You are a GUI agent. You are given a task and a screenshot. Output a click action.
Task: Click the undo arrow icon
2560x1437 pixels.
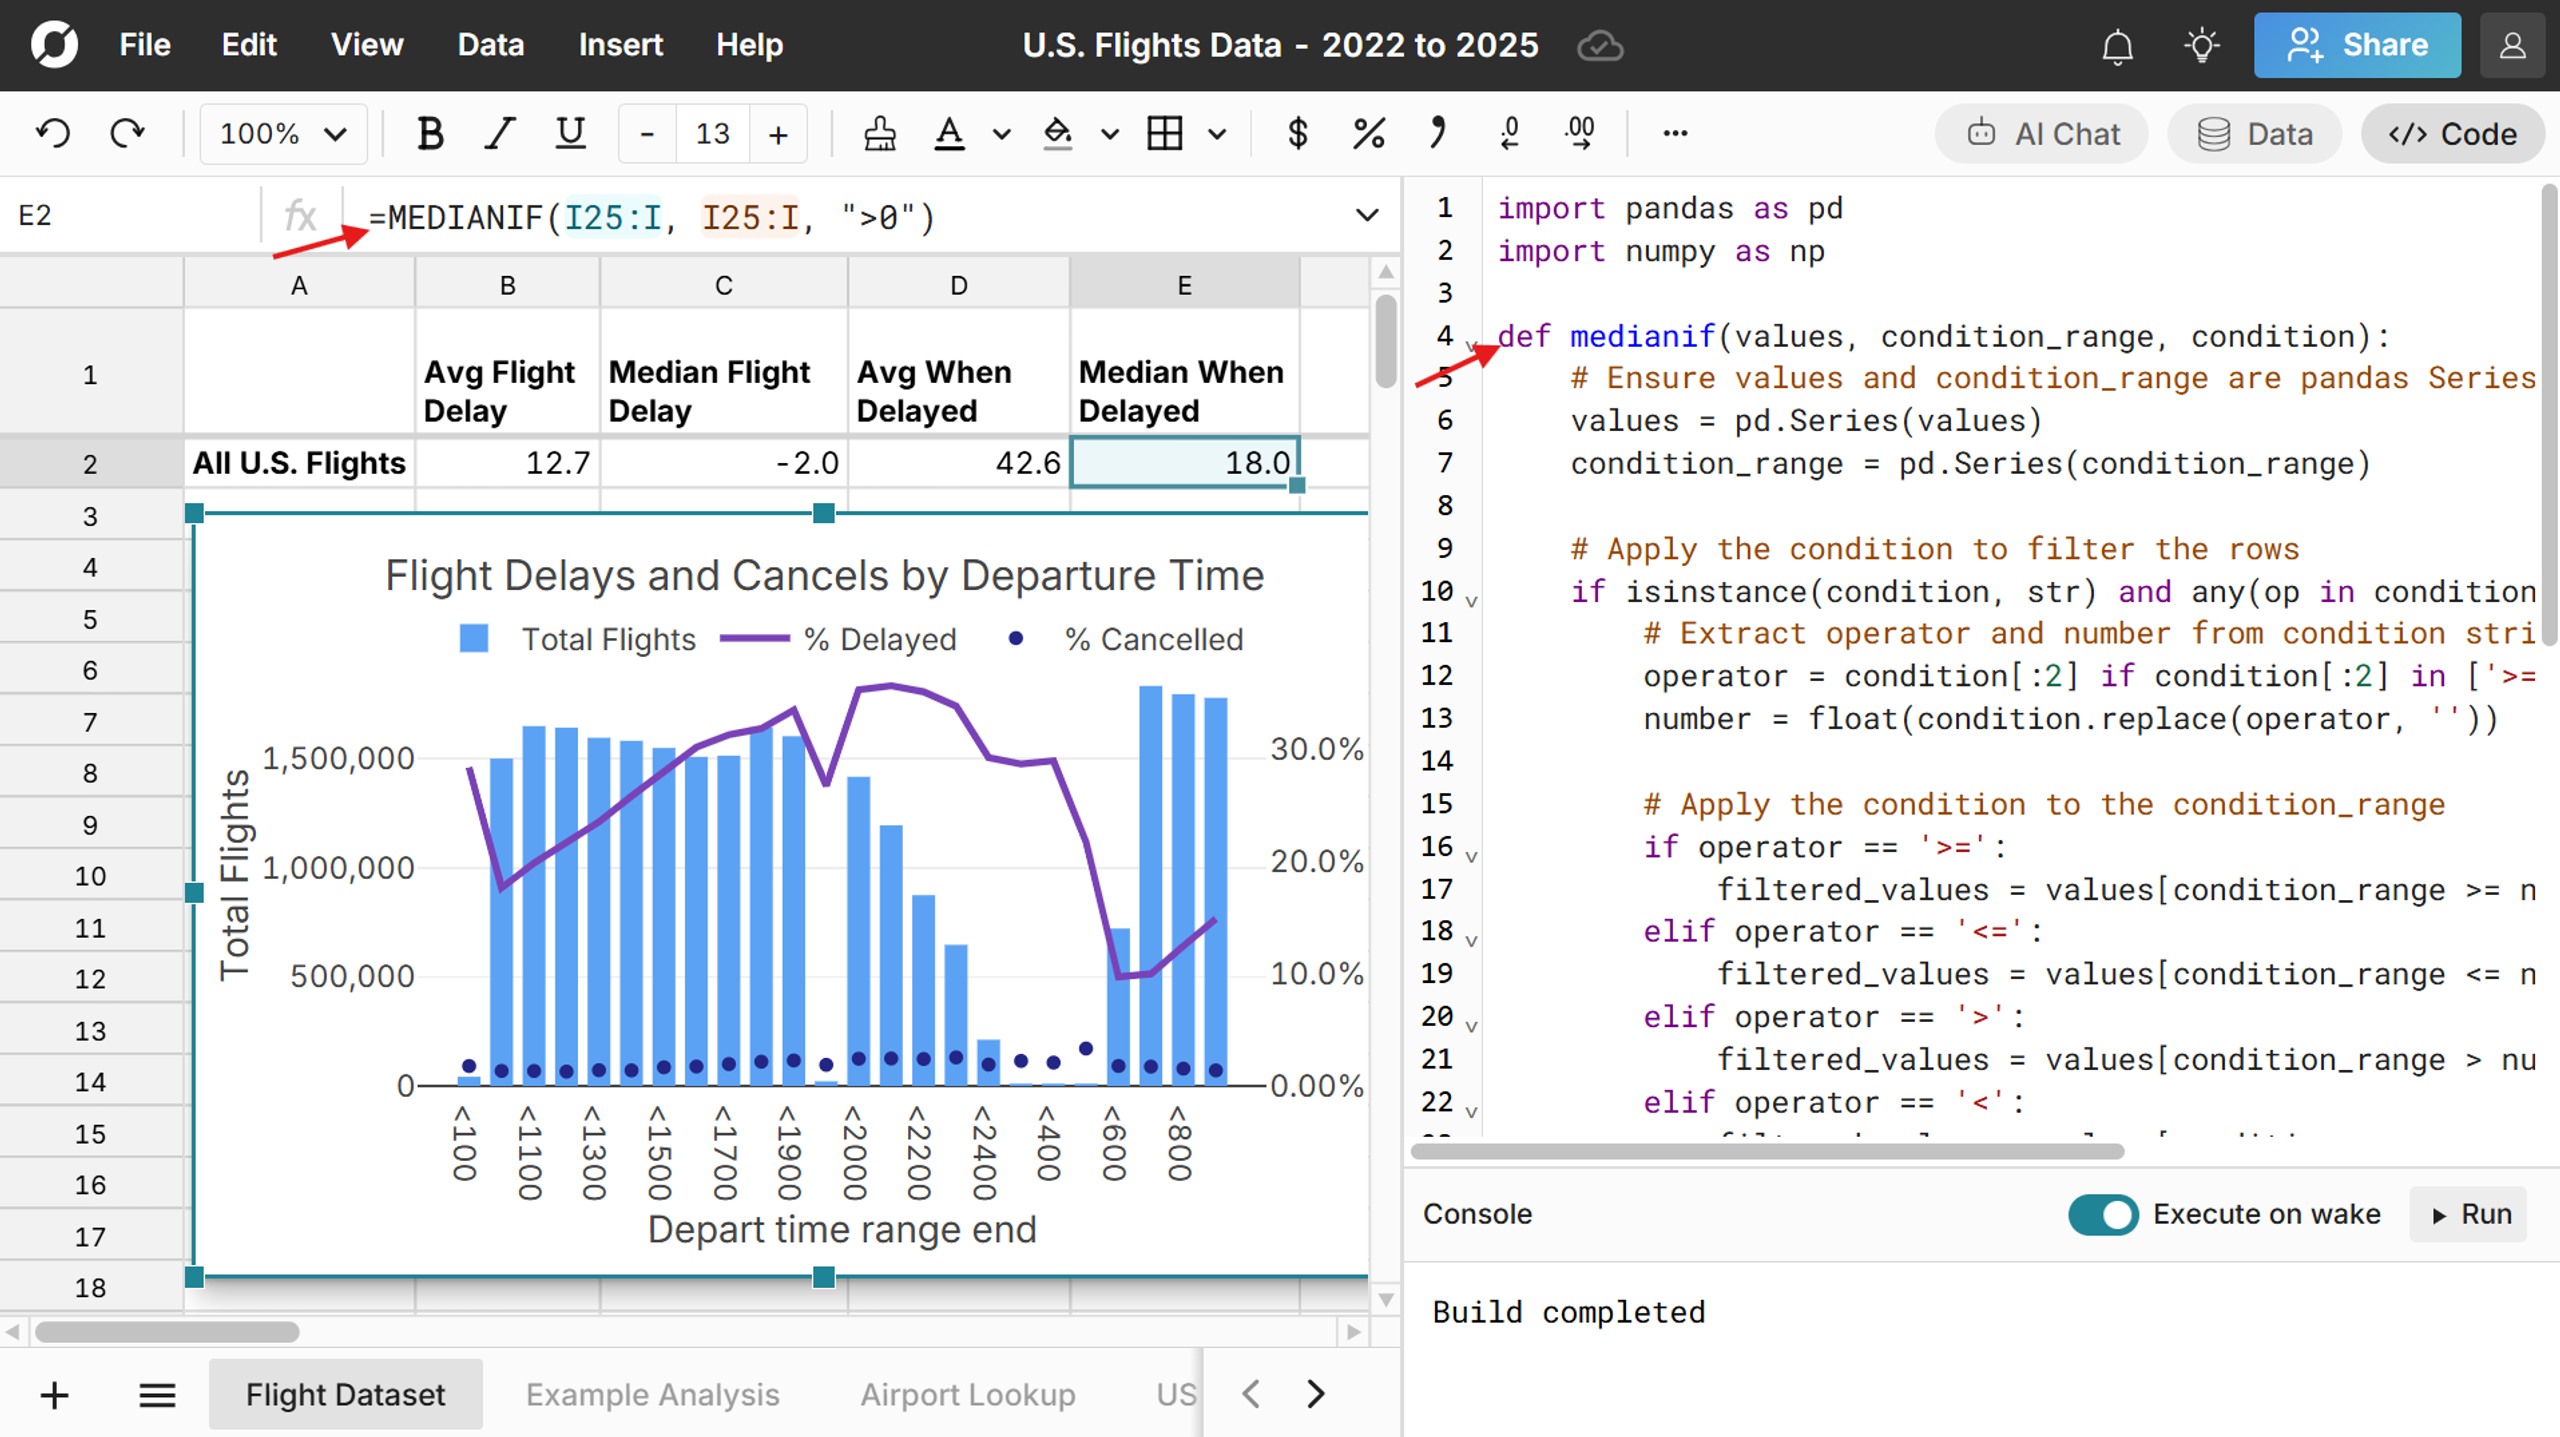coord(53,133)
